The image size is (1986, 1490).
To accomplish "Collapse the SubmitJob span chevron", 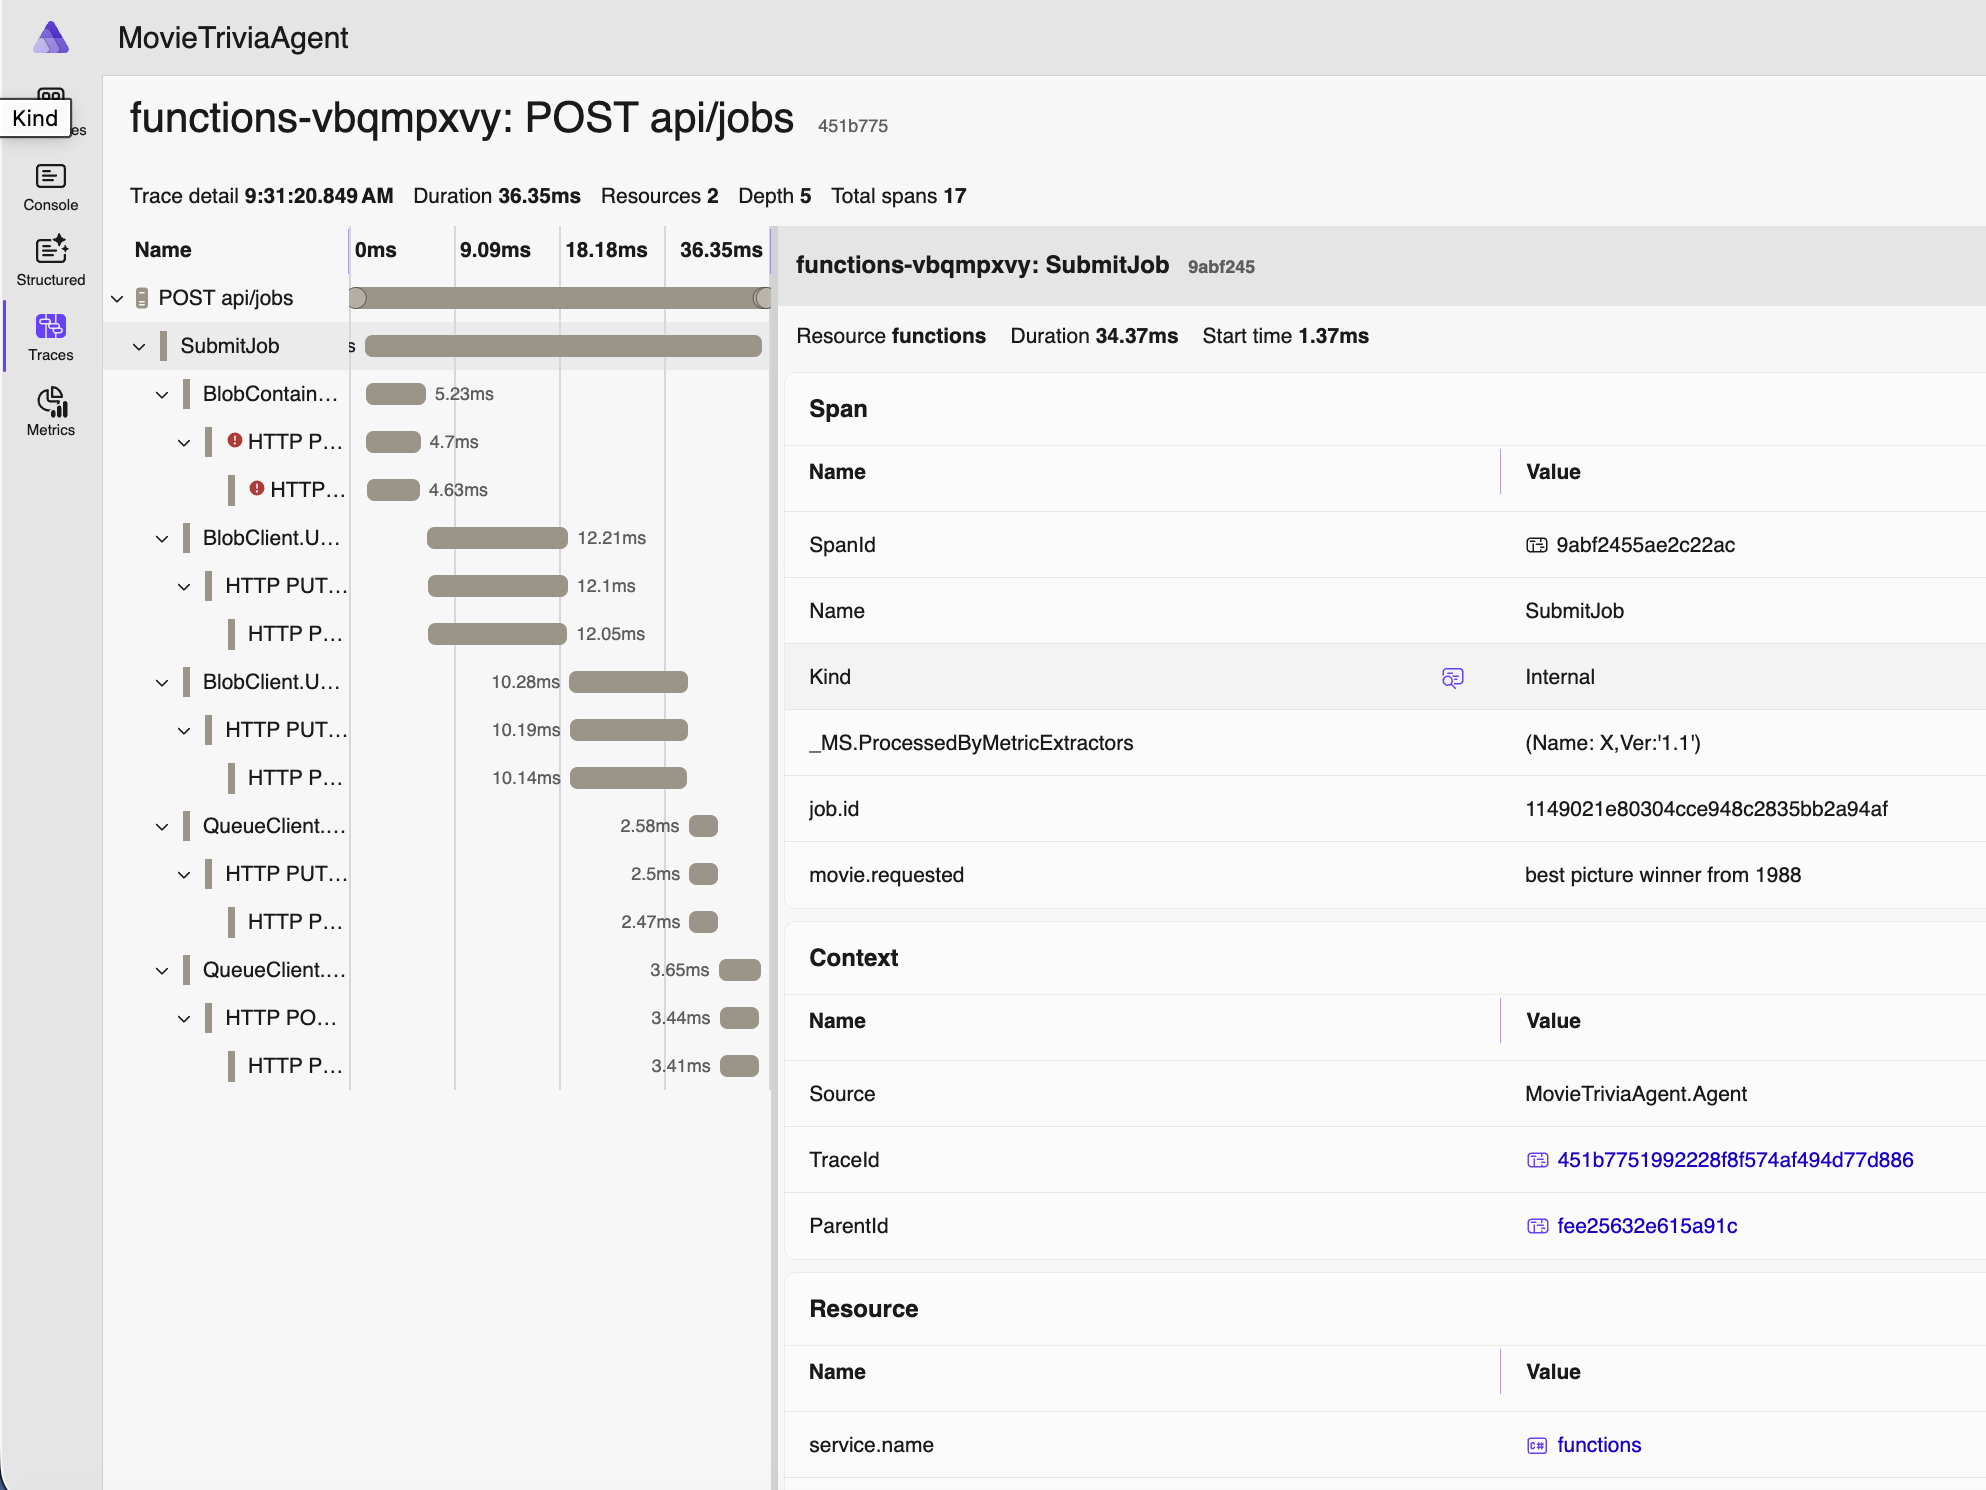I will (x=139, y=346).
